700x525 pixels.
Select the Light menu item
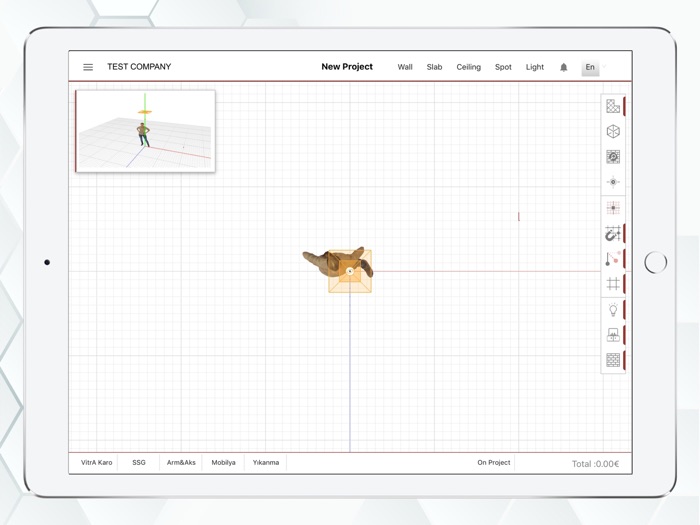(x=534, y=67)
